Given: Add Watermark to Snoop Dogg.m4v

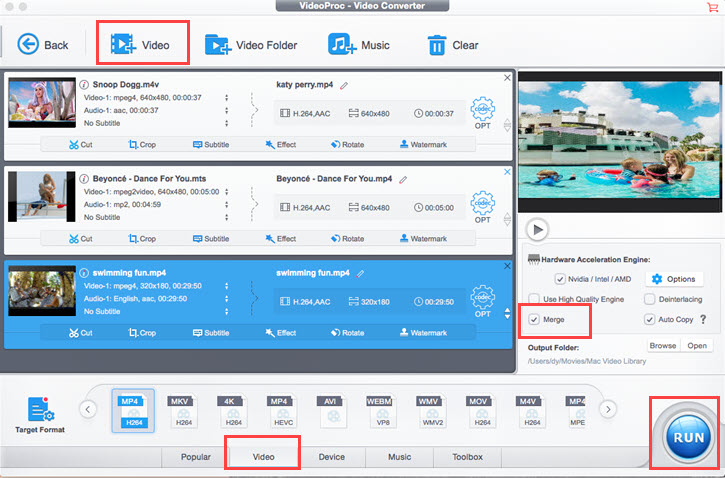Looking at the screenshot, I should (423, 145).
